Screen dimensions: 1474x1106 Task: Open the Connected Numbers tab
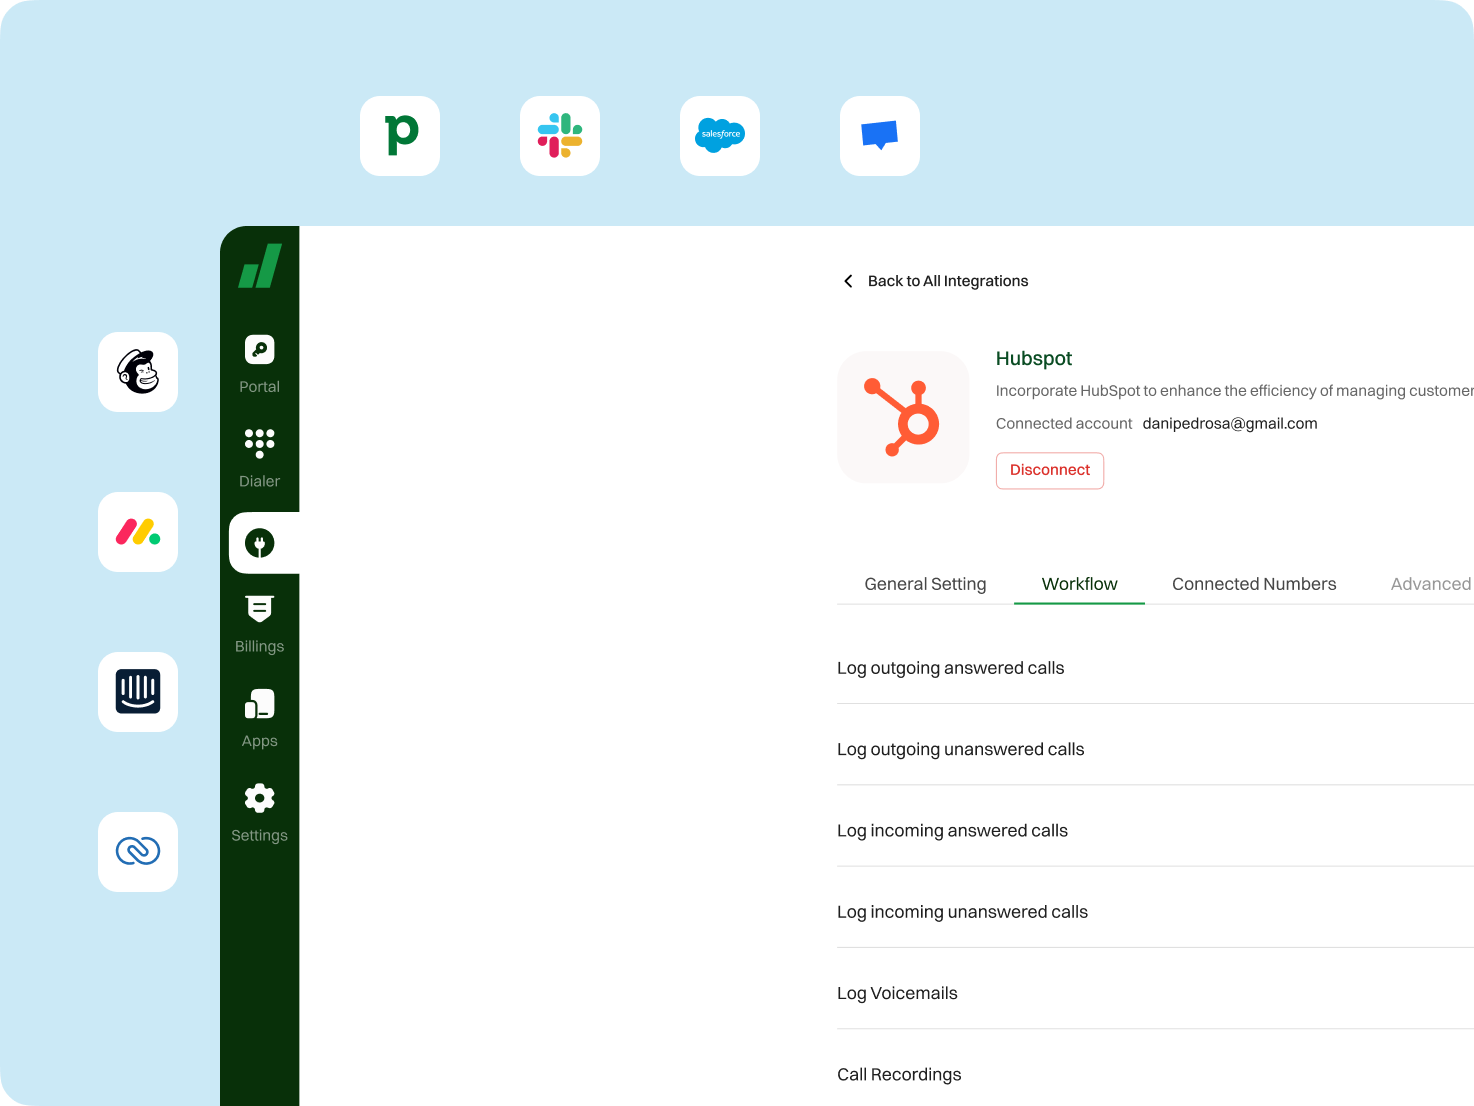tap(1254, 583)
